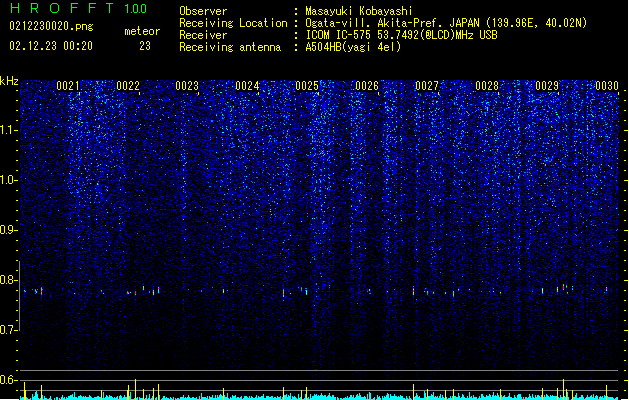Click the 0.9 kHz axis label
Image resolution: width=629 pixels, height=400 pixels.
tap(9, 230)
